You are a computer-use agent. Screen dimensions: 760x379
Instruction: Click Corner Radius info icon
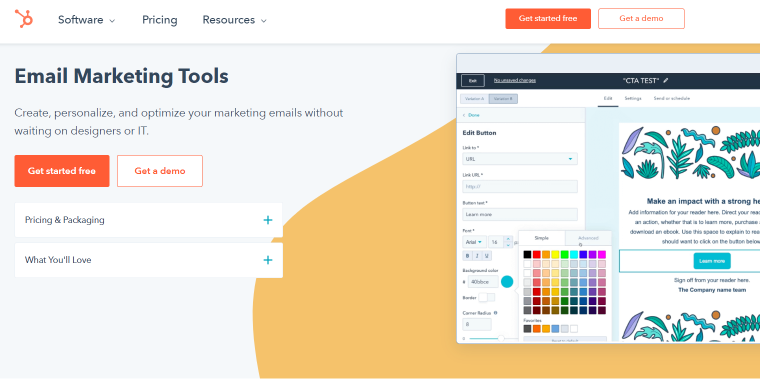click(495, 313)
